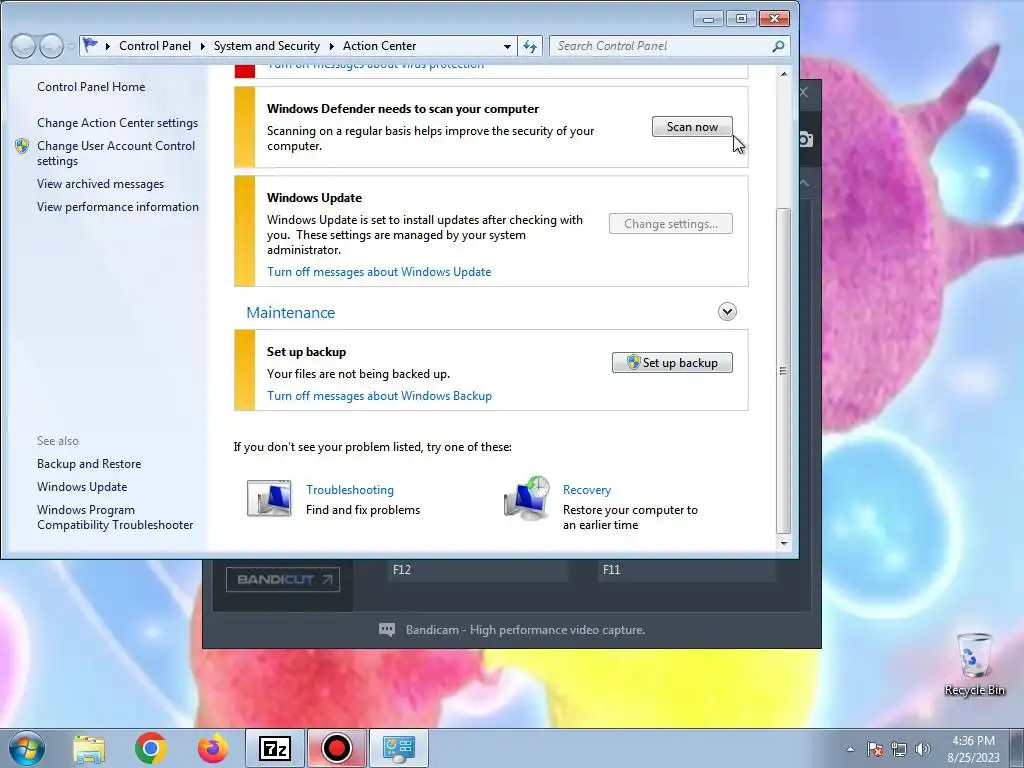Open Backup and Restore under See also
The width and height of the screenshot is (1024, 768).
coord(89,464)
